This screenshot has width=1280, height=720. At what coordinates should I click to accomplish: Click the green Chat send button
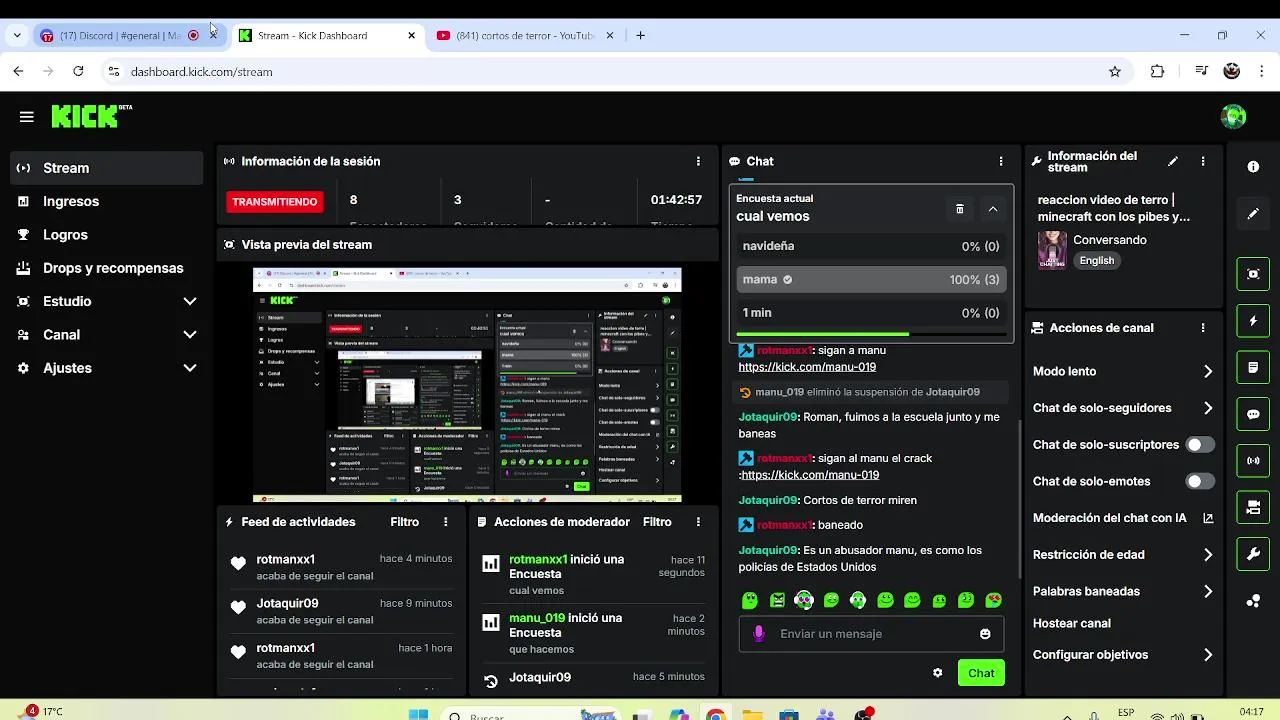[x=981, y=673]
